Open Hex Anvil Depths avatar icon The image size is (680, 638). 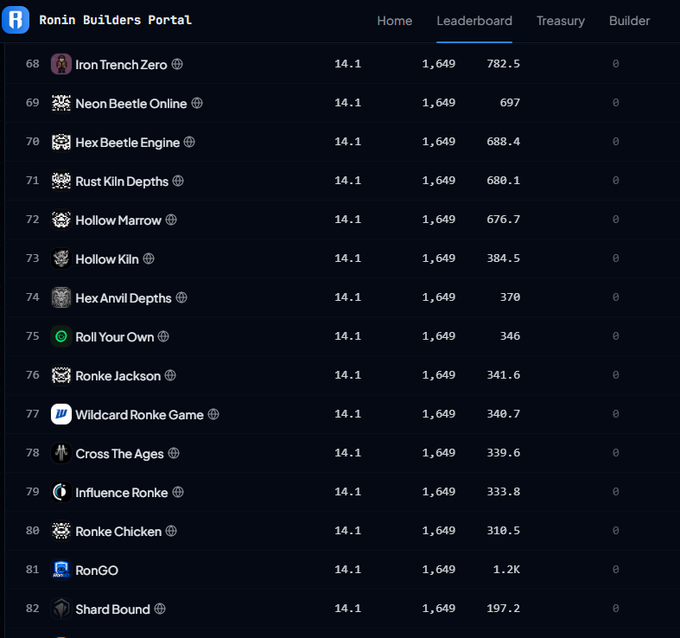click(61, 298)
